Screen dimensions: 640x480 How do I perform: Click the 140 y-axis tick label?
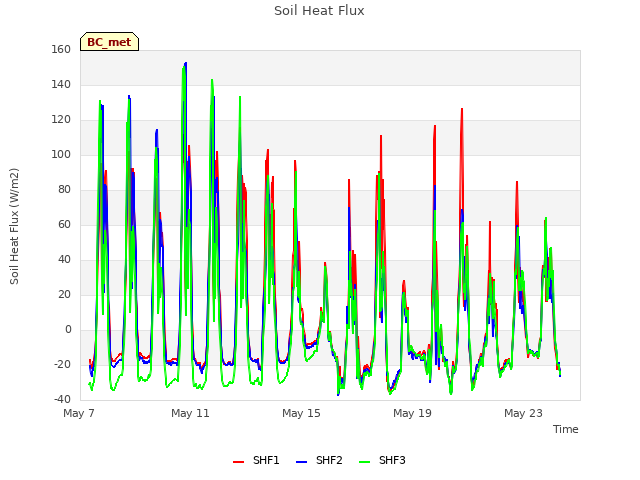(x=61, y=84)
